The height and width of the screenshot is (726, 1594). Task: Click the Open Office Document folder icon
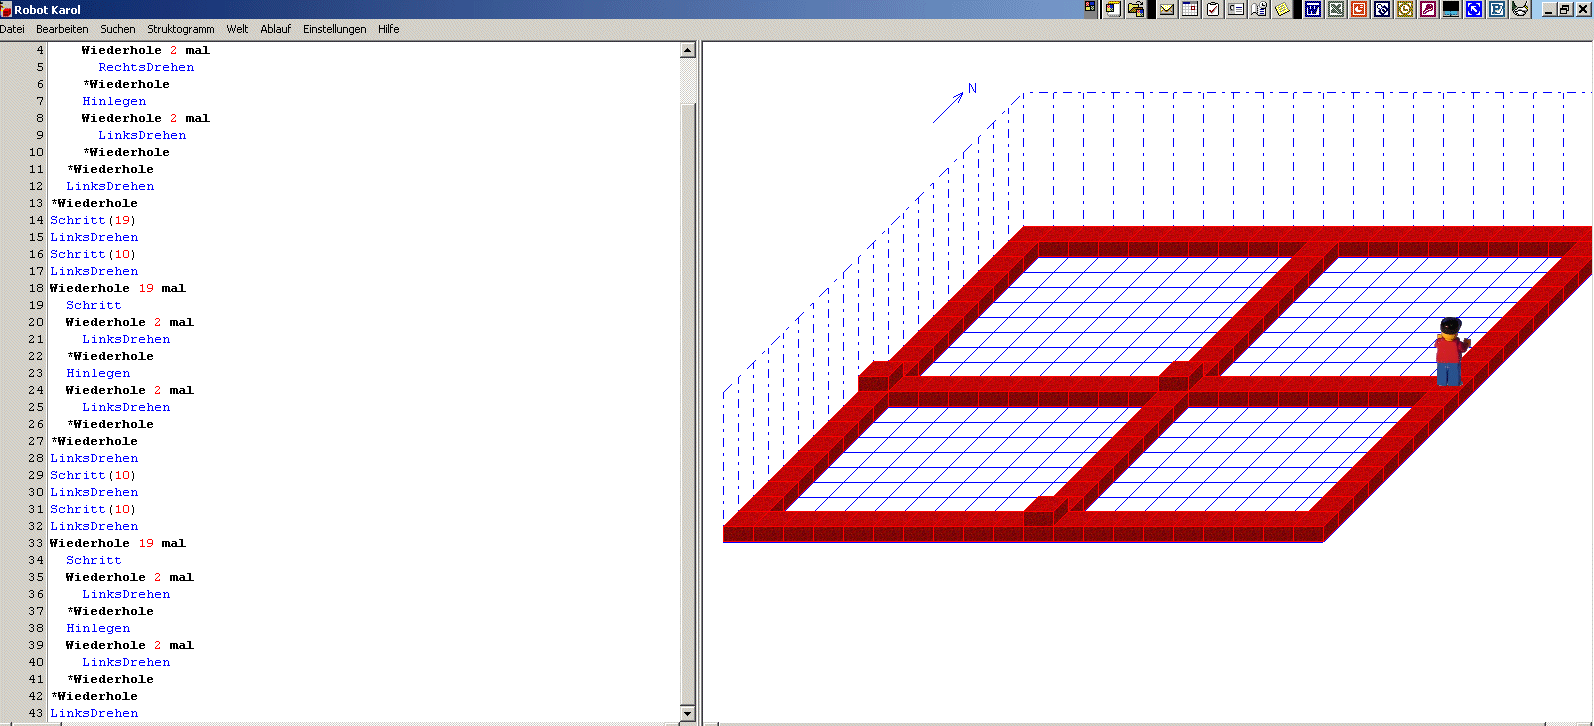(x=1136, y=10)
